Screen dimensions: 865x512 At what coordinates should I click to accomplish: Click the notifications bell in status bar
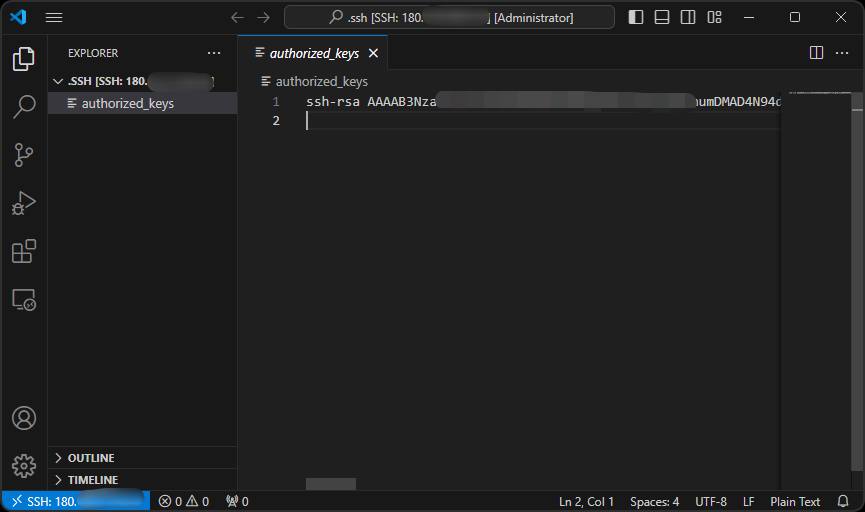843,501
